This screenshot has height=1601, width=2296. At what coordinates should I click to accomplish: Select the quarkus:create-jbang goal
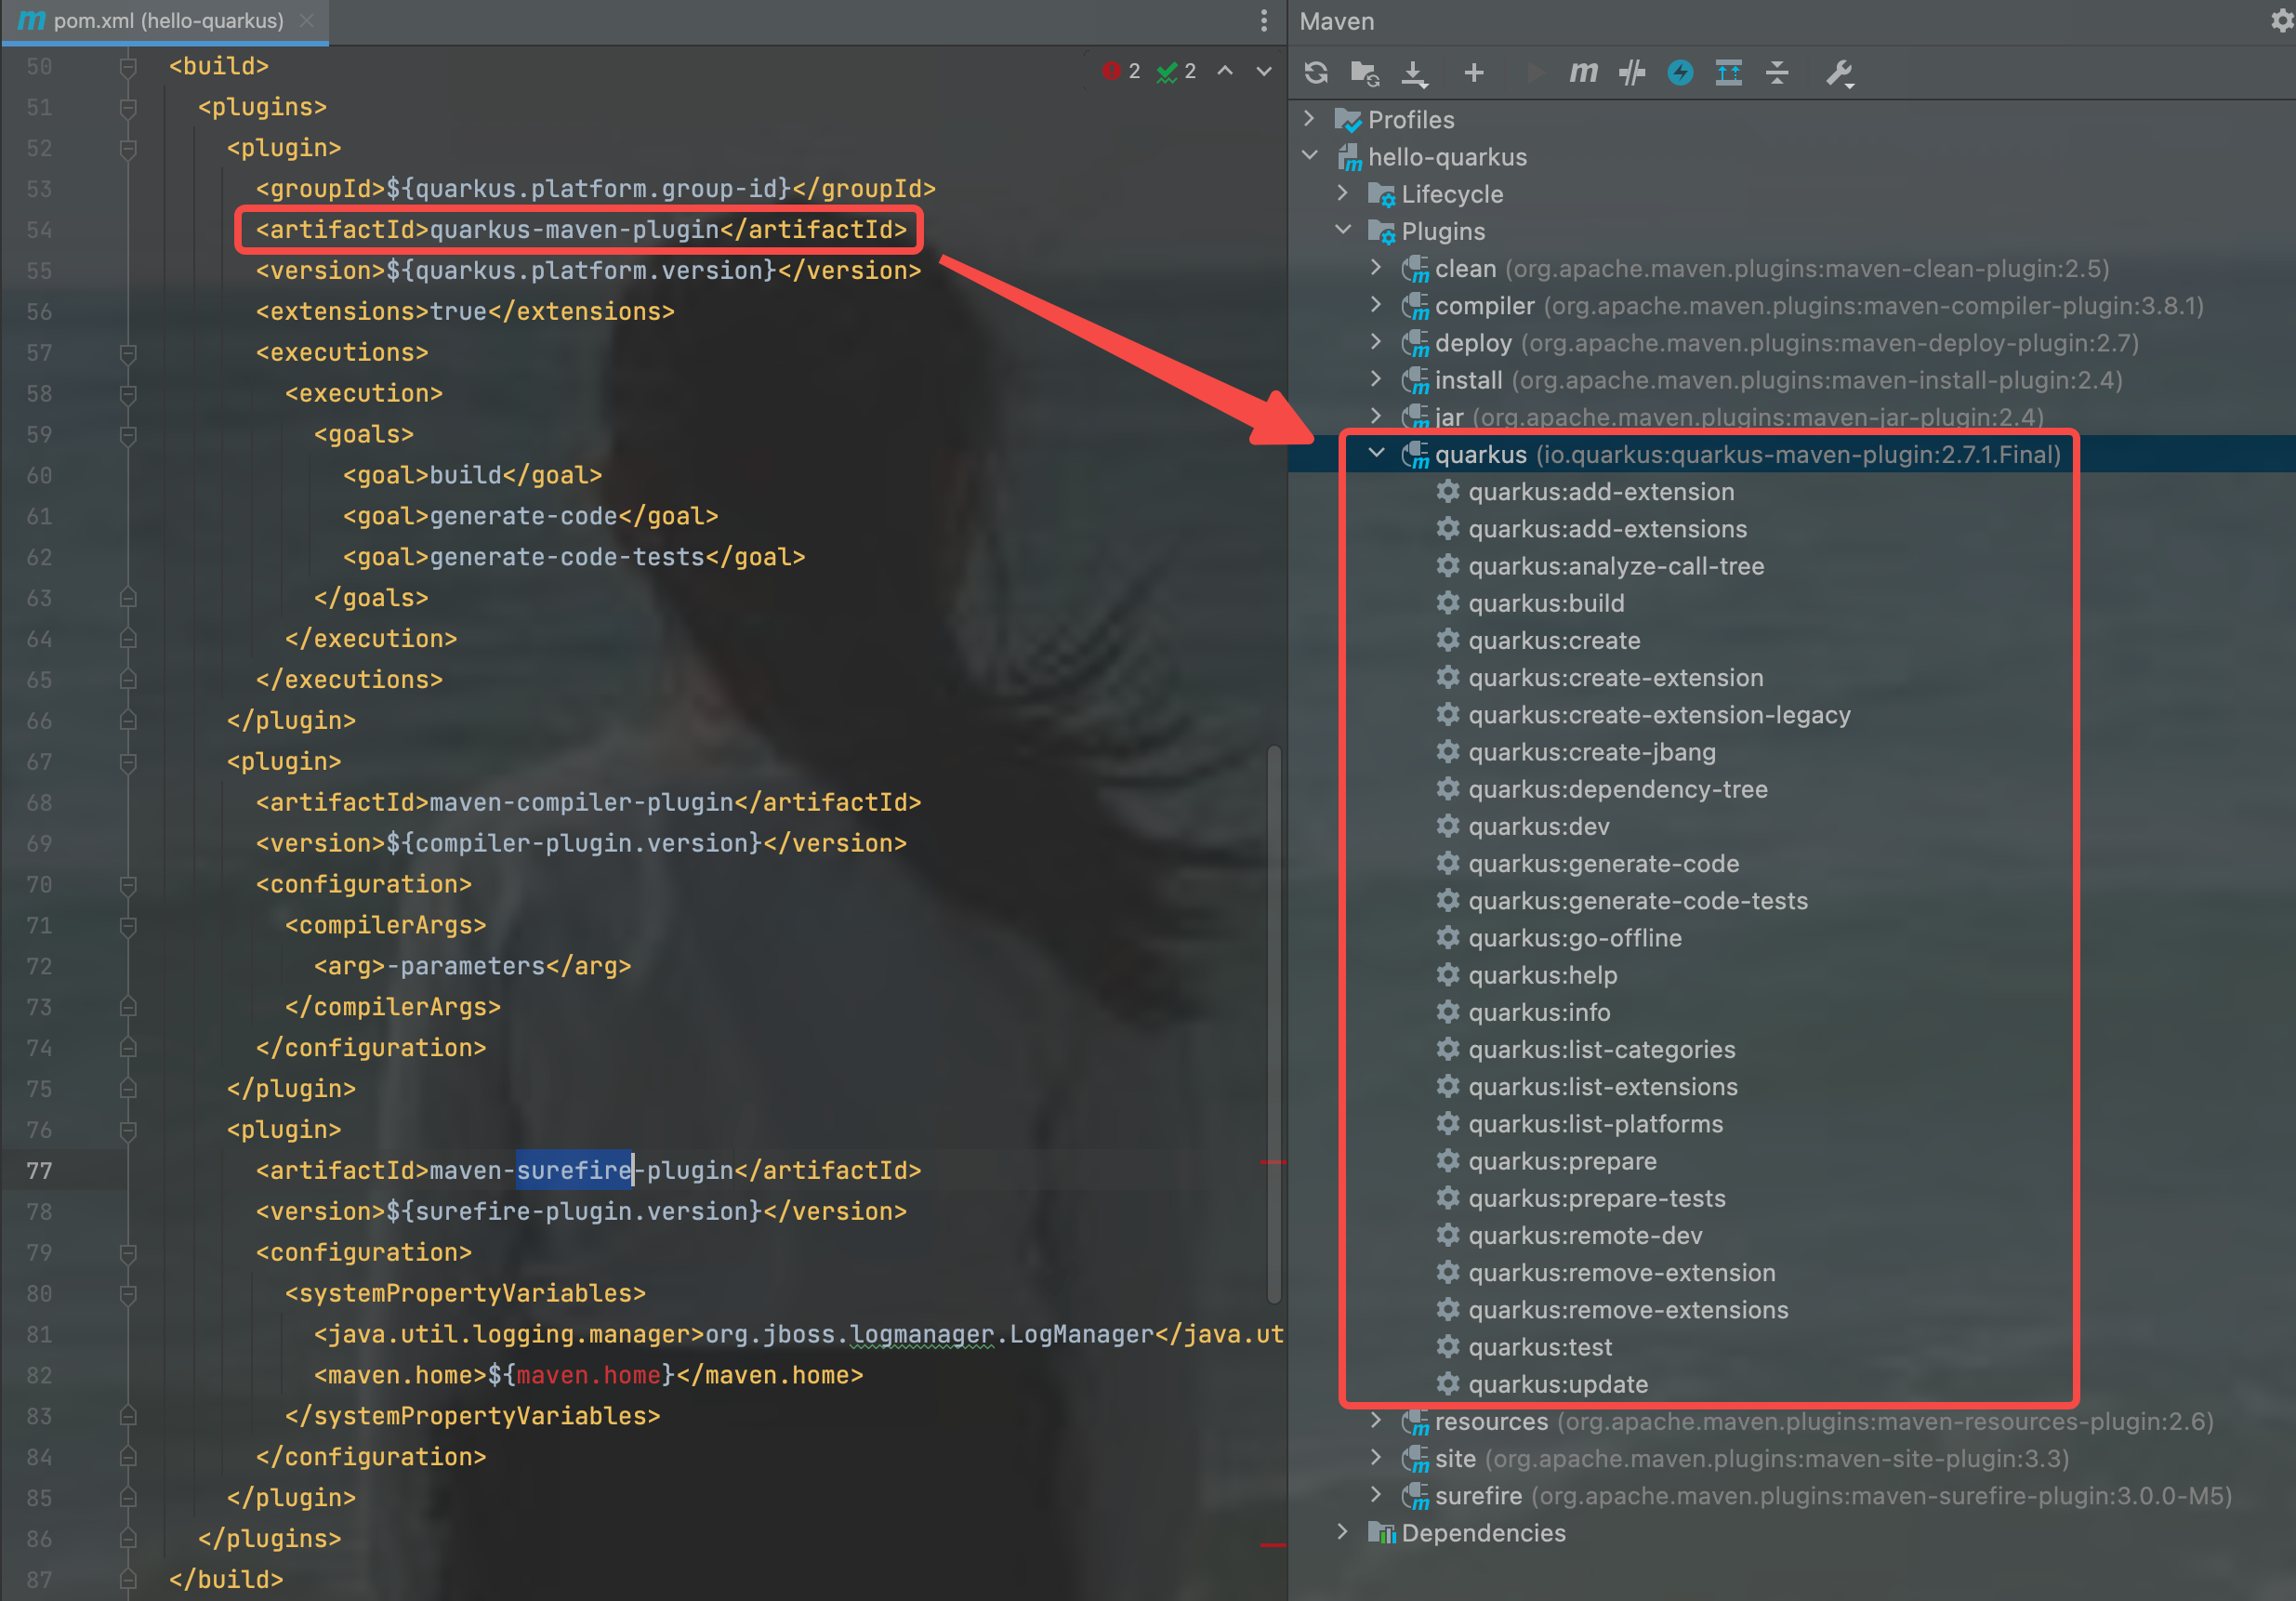coord(1592,752)
